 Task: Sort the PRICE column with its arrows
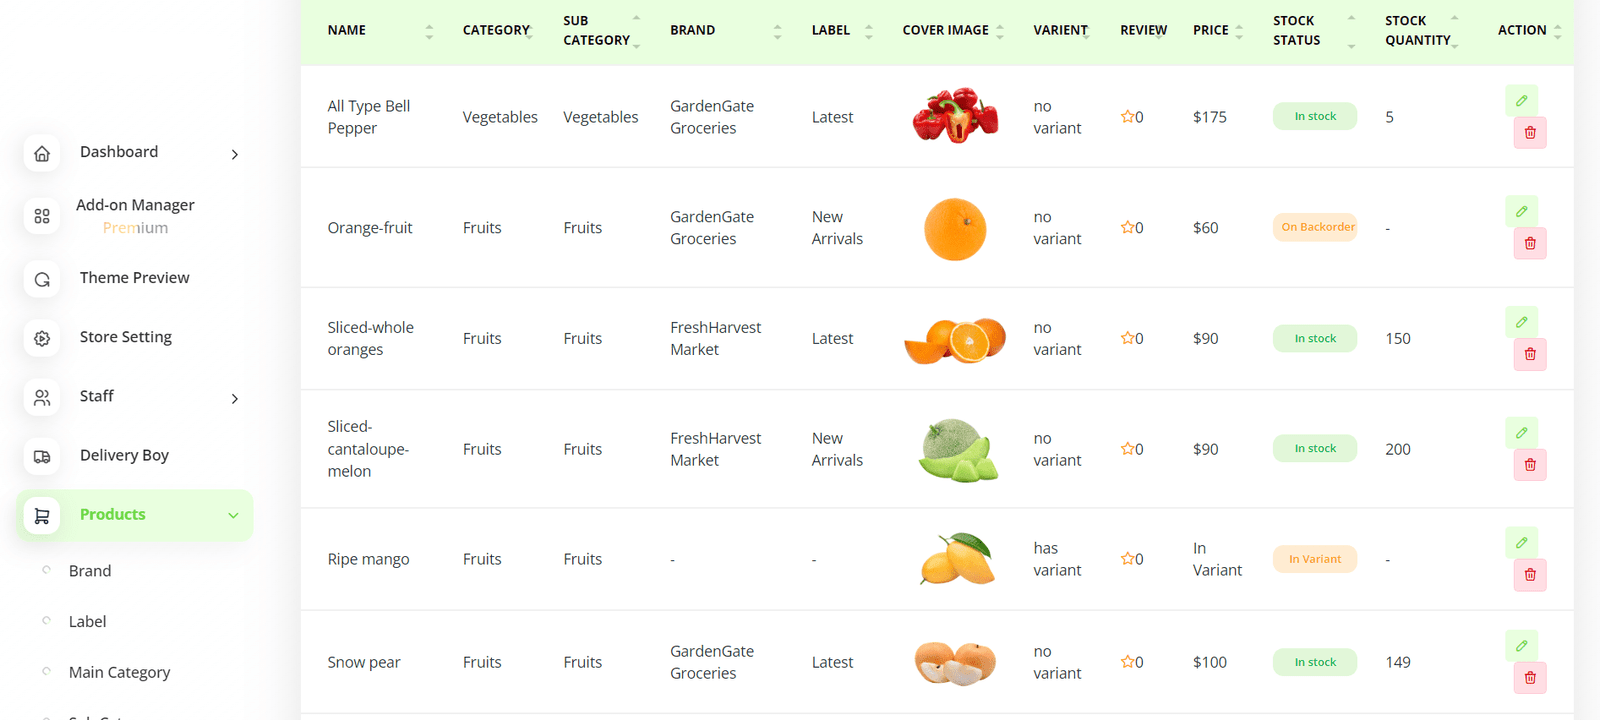[1241, 29]
